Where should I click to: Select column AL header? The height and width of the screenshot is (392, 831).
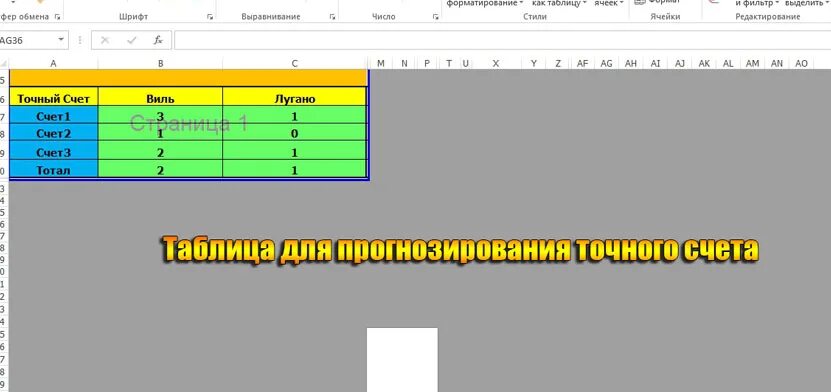click(728, 64)
